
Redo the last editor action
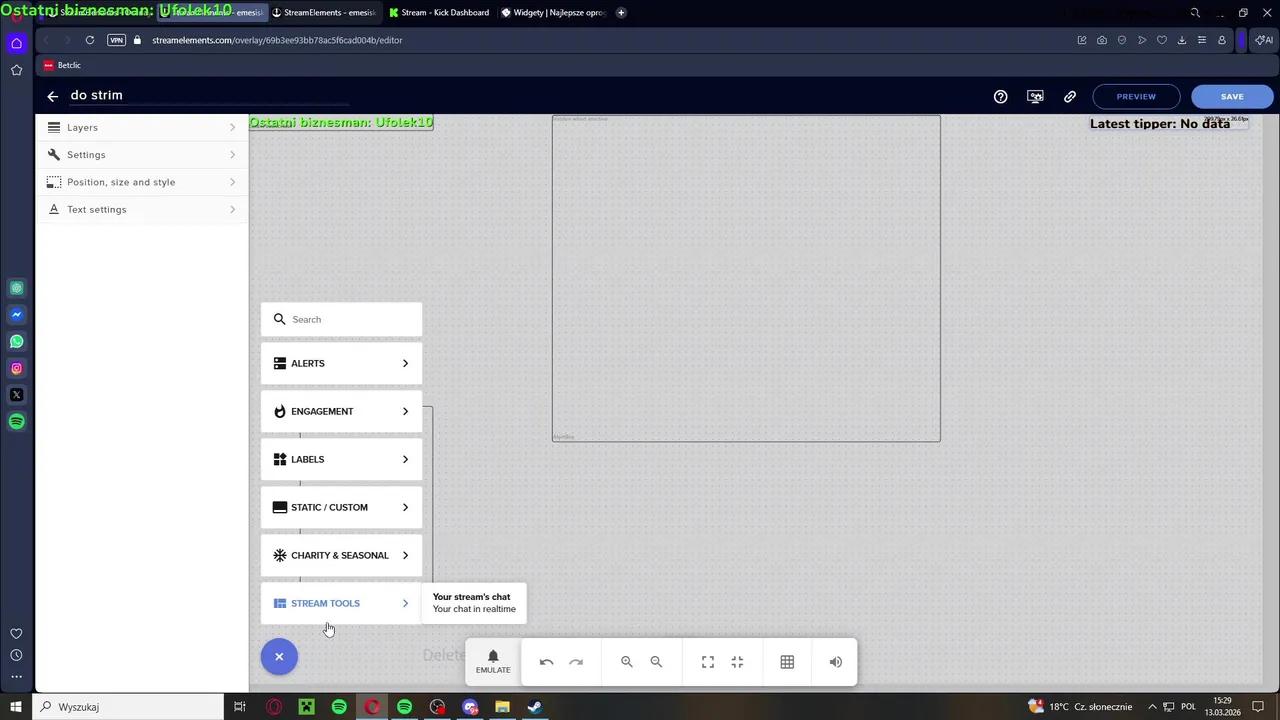(576, 662)
